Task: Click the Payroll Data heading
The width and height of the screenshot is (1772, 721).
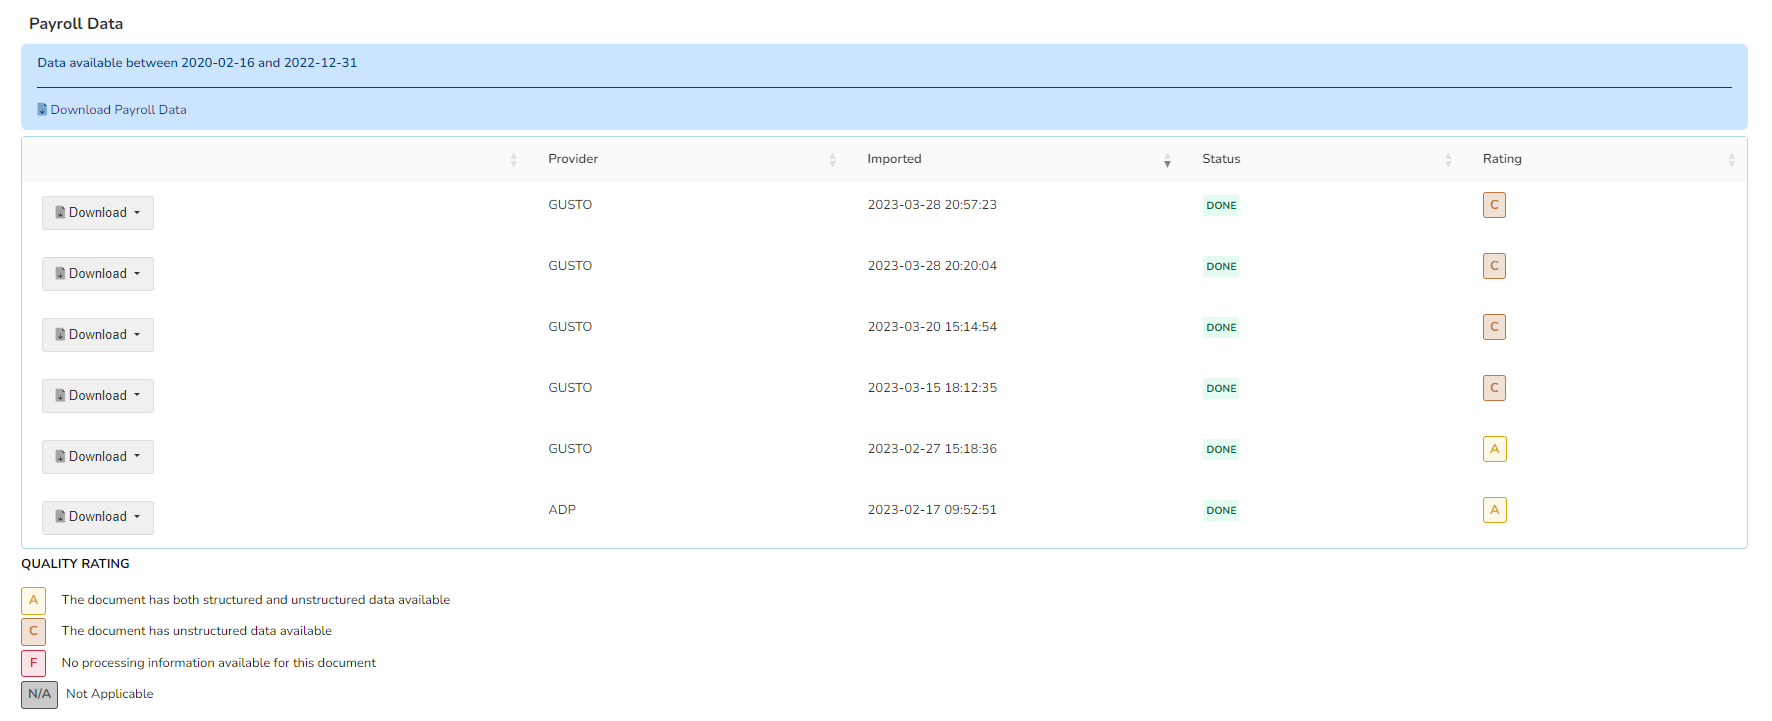Action: tap(76, 24)
